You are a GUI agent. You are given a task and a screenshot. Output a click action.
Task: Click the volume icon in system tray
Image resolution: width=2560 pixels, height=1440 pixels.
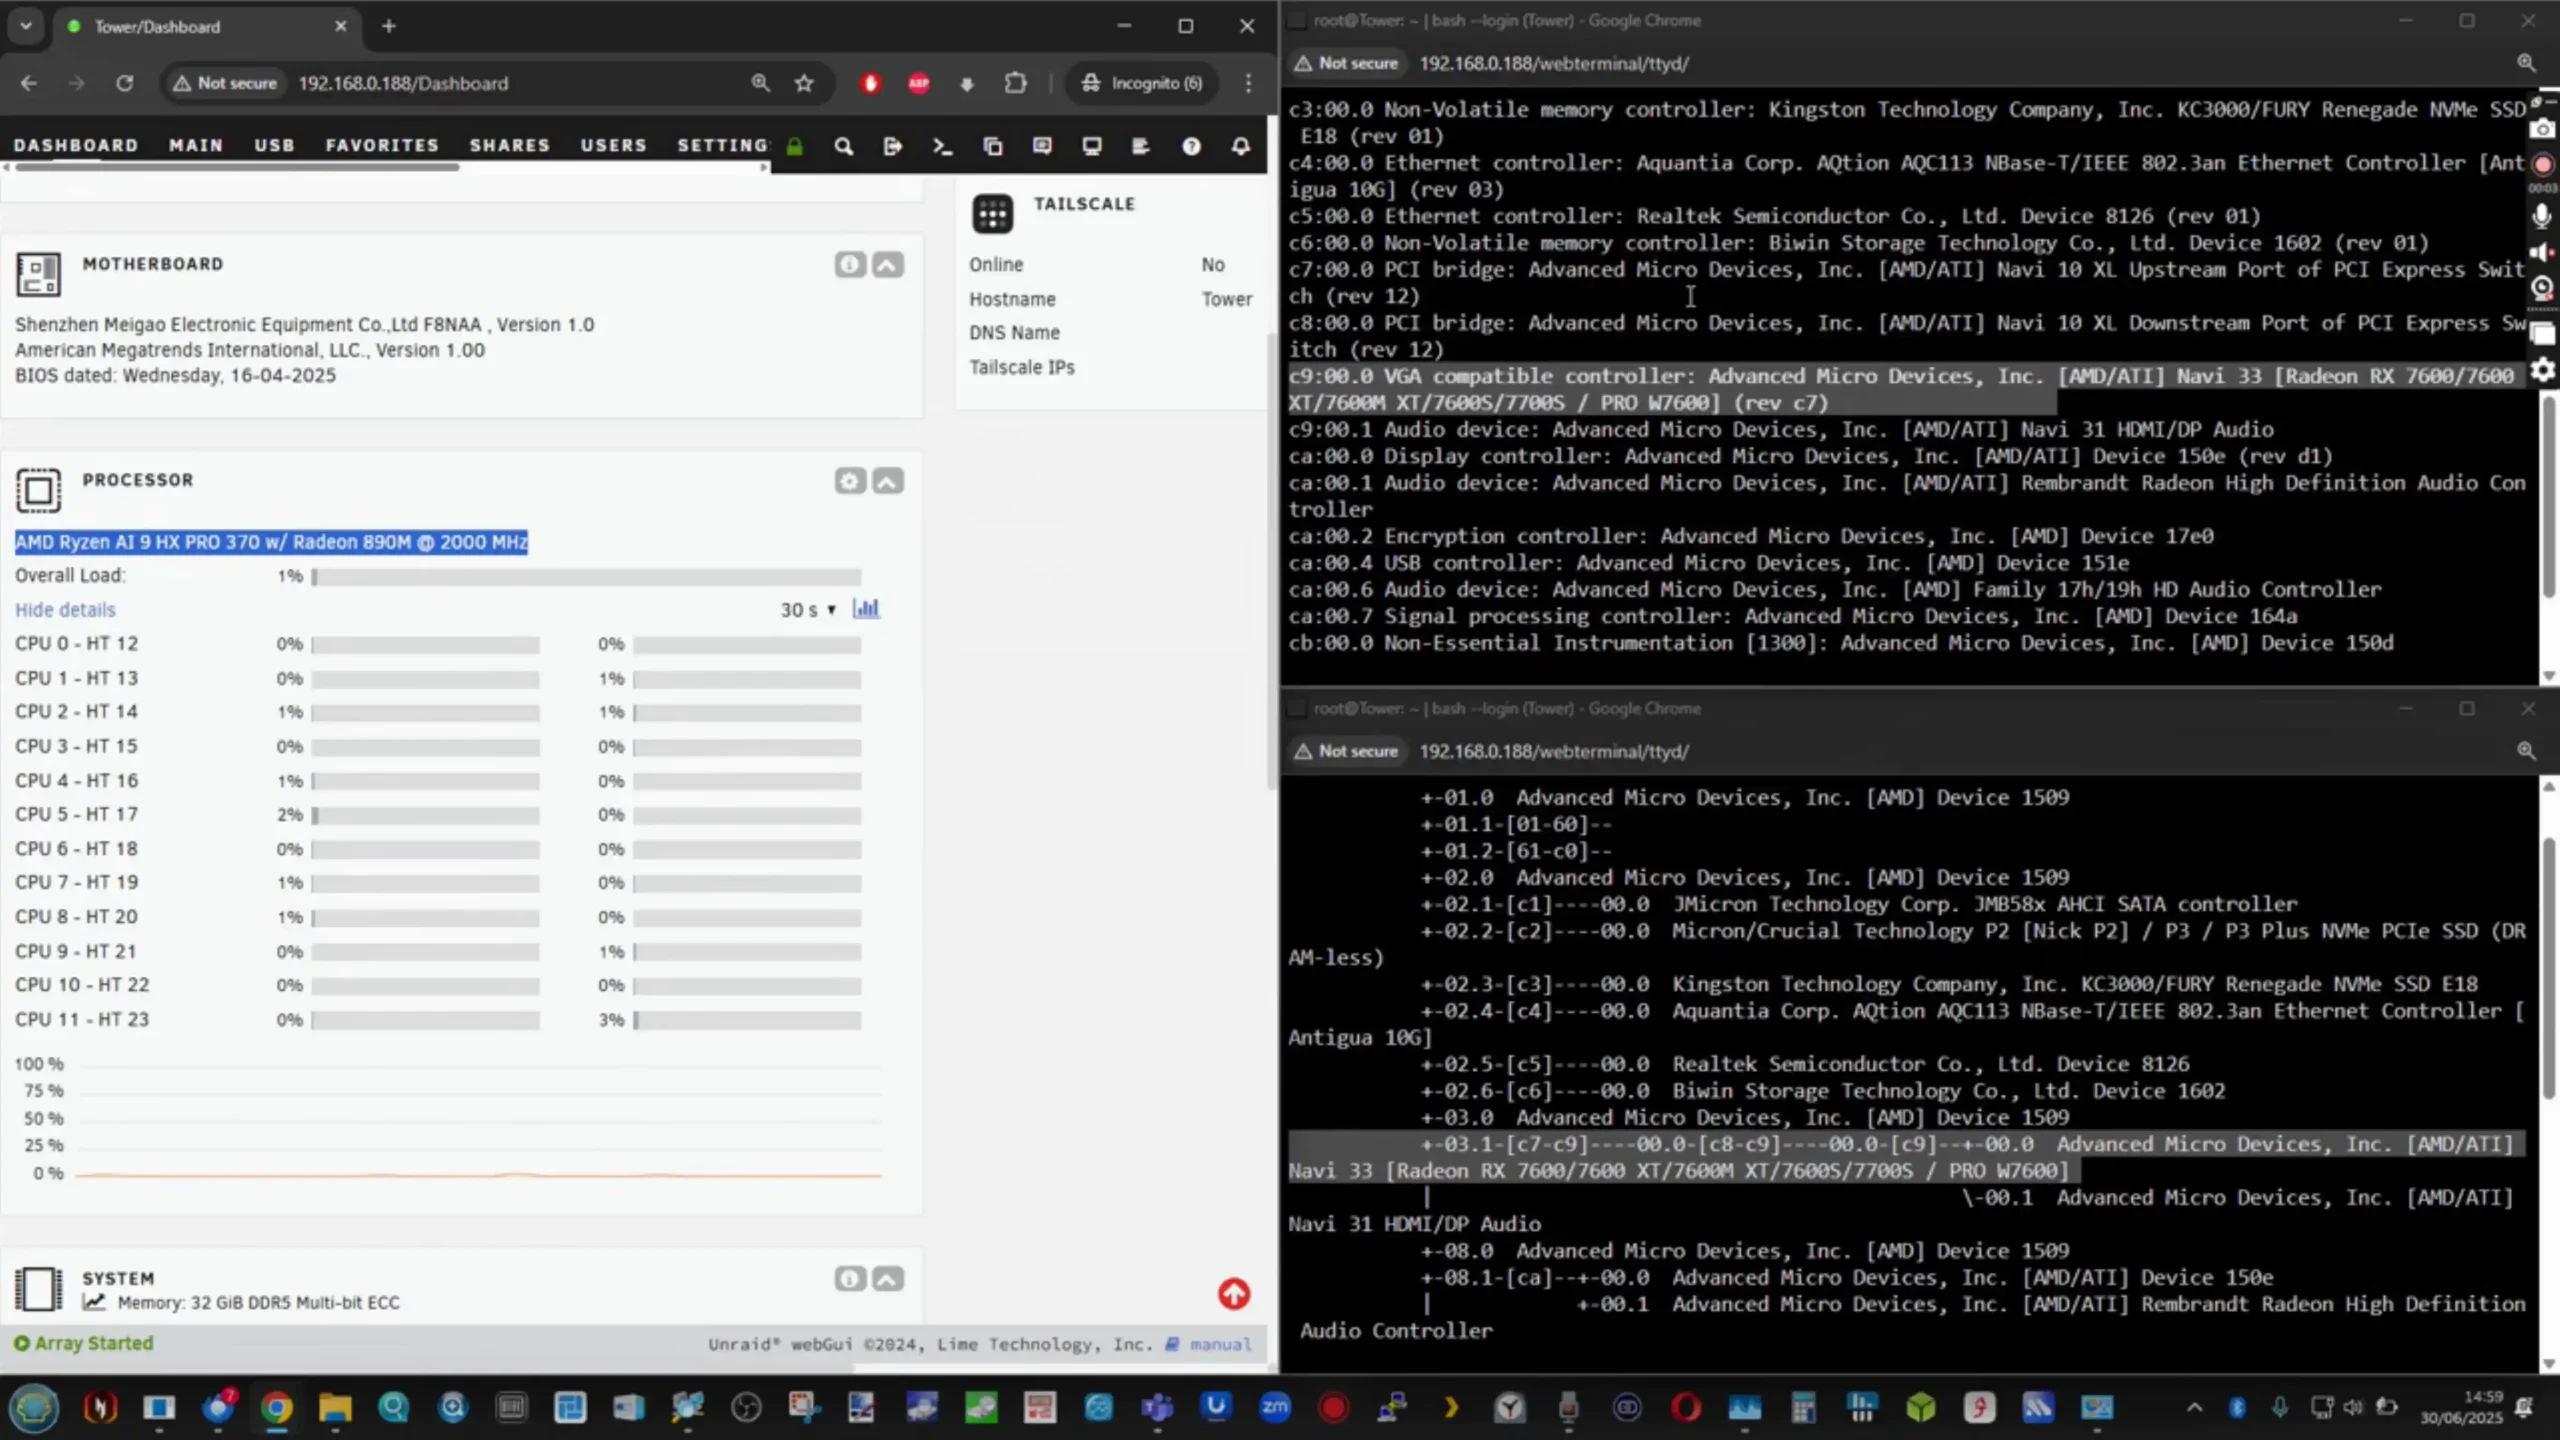tap(2352, 1408)
